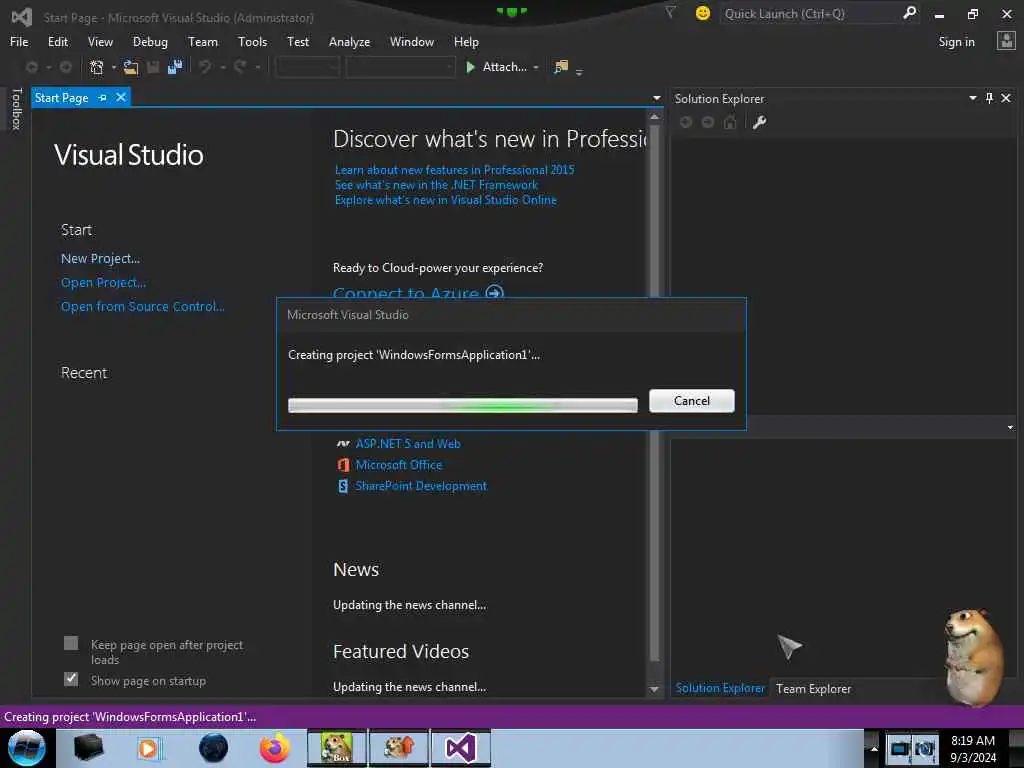Image resolution: width=1024 pixels, height=768 pixels.
Task: Uncheck Show page on startup
Action: 71,679
